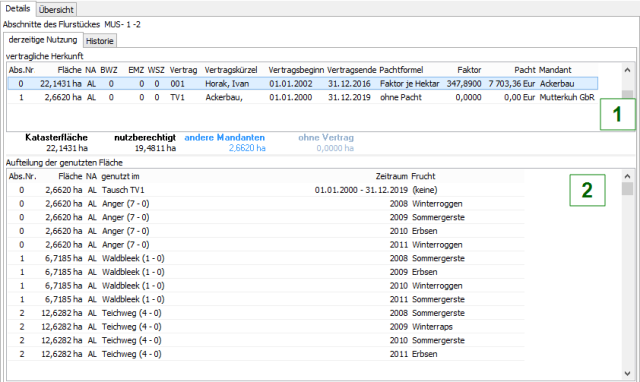Click the 31.12.2016 Vertragsende cell
Viewport: 640px width, 382px height.
pyautogui.click(x=349, y=84)
